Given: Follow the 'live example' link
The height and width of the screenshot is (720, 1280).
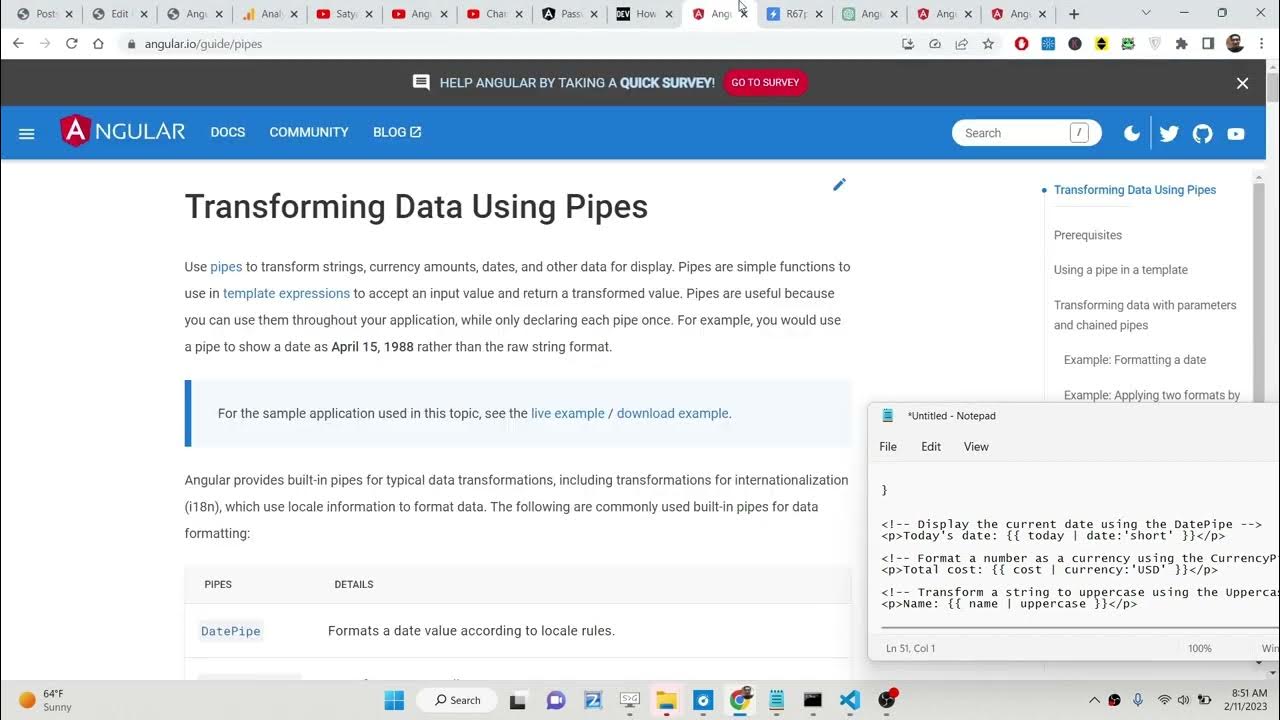Looking at the screenshot, I should (567, 413).
